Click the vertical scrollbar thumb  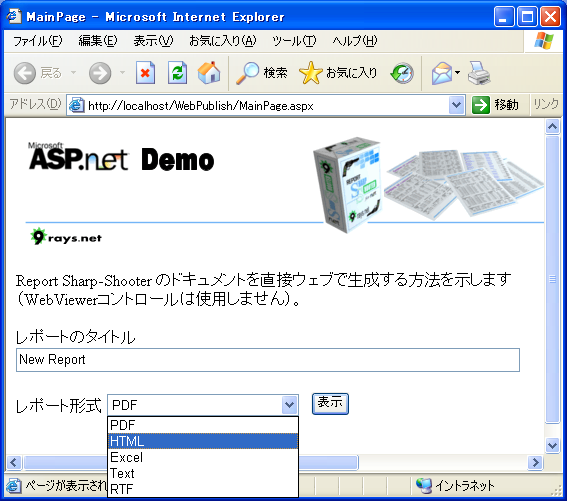tap(552, 279)
